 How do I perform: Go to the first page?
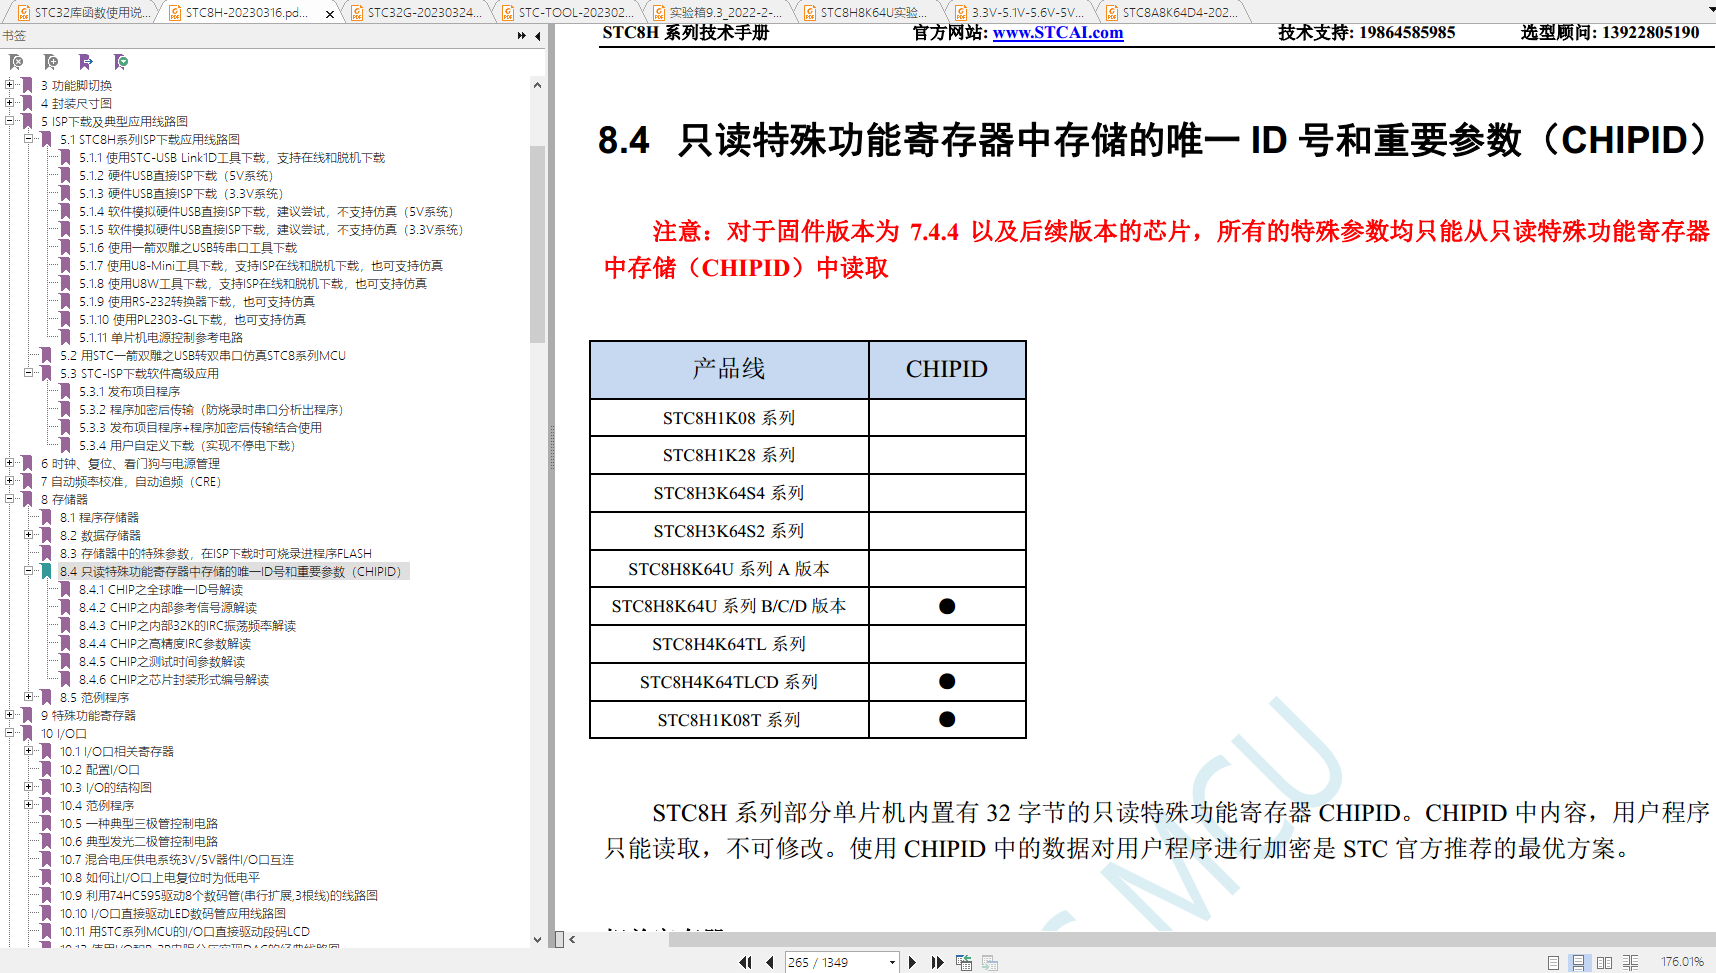(x=745, y=962)
